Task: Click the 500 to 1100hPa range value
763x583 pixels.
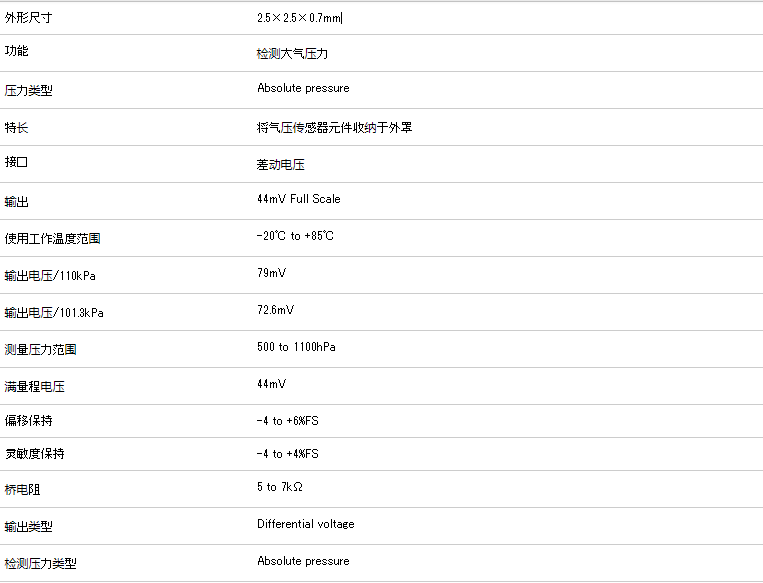Action: [x=296, y=347]
